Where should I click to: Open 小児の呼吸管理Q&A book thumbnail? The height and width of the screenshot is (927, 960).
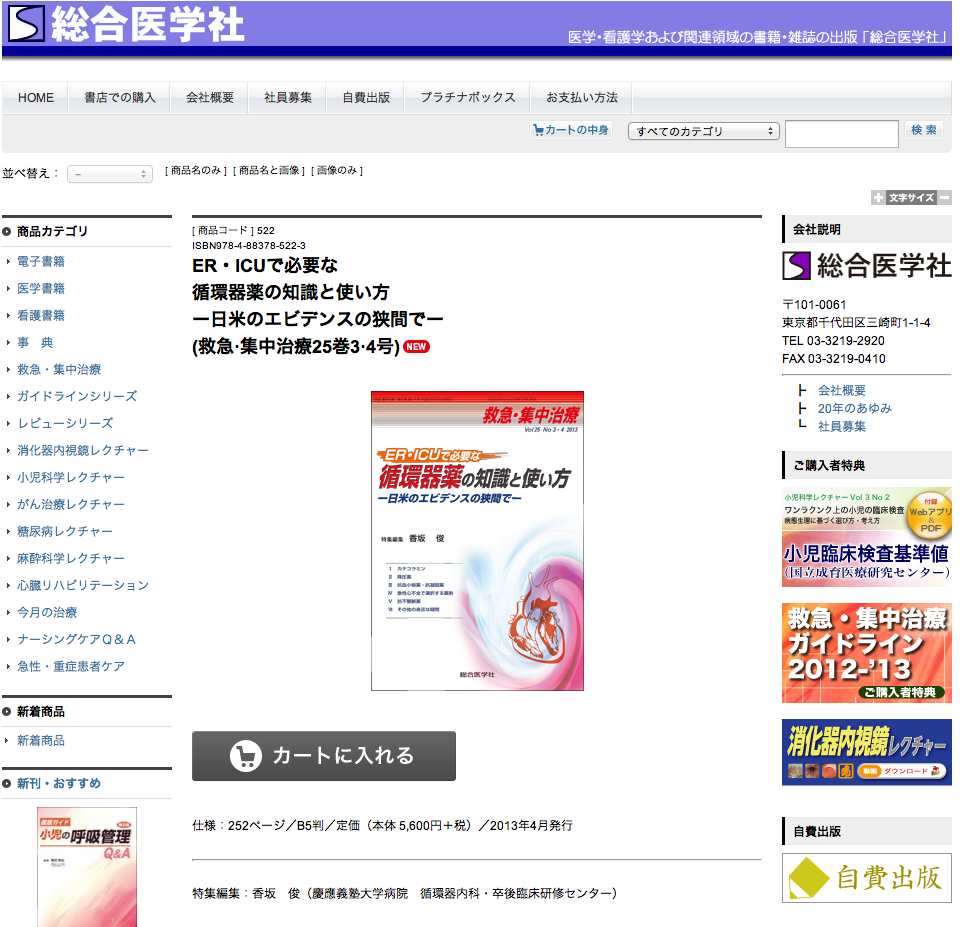tap(87, 867)
